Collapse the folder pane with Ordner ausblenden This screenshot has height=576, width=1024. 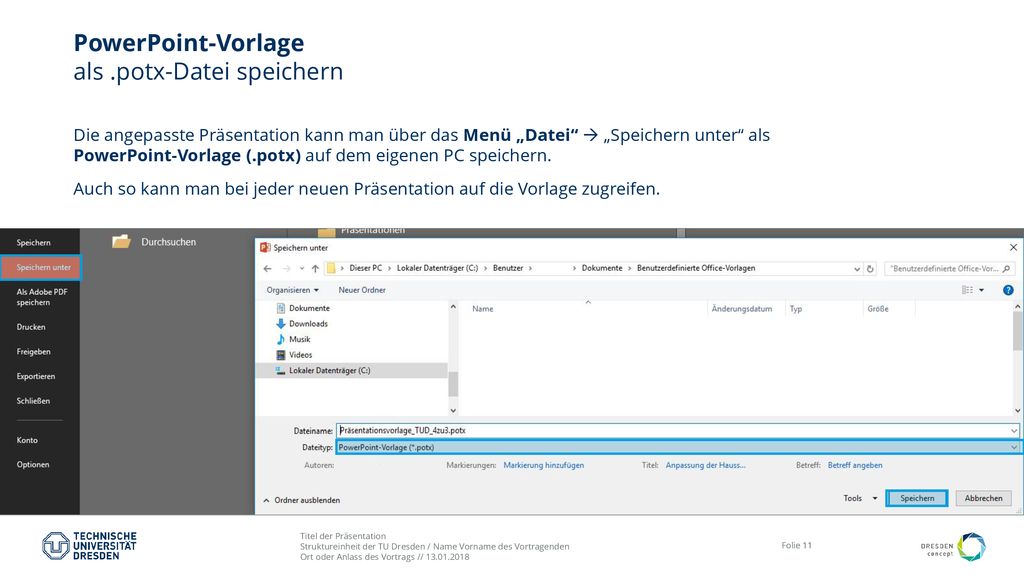pos(302,500)
